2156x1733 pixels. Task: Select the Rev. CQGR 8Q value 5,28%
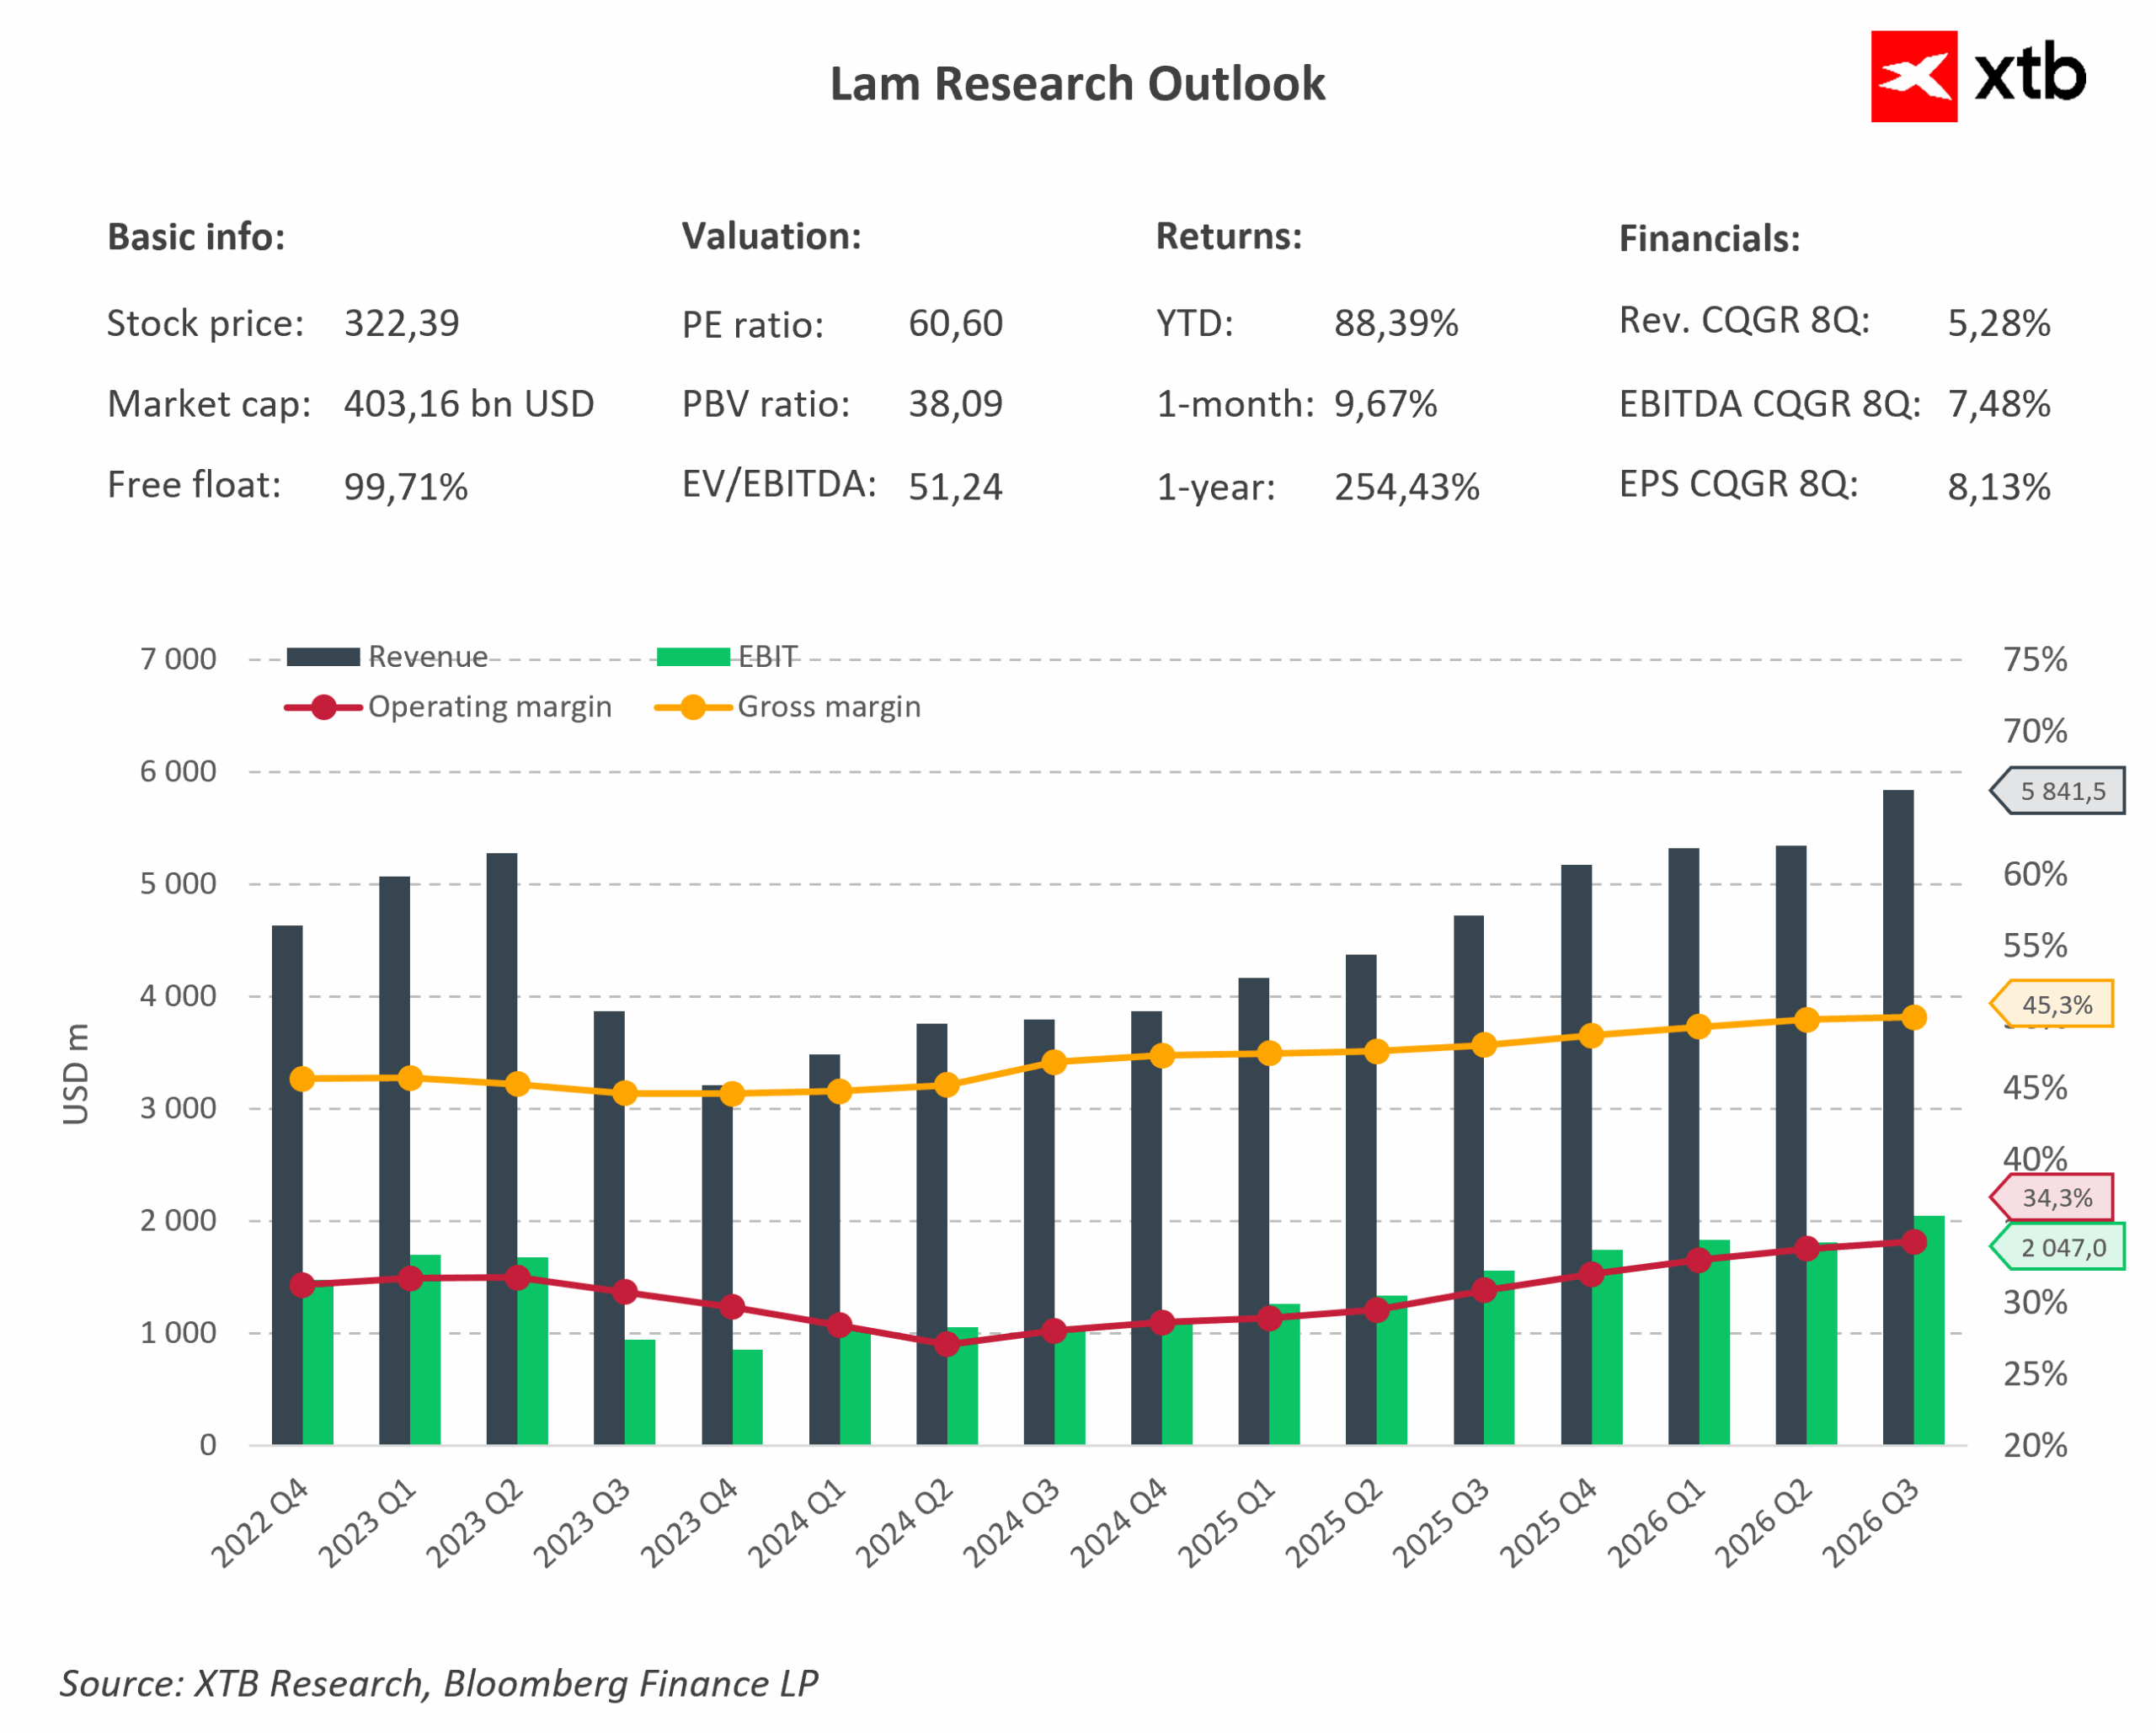[1998, 323]
